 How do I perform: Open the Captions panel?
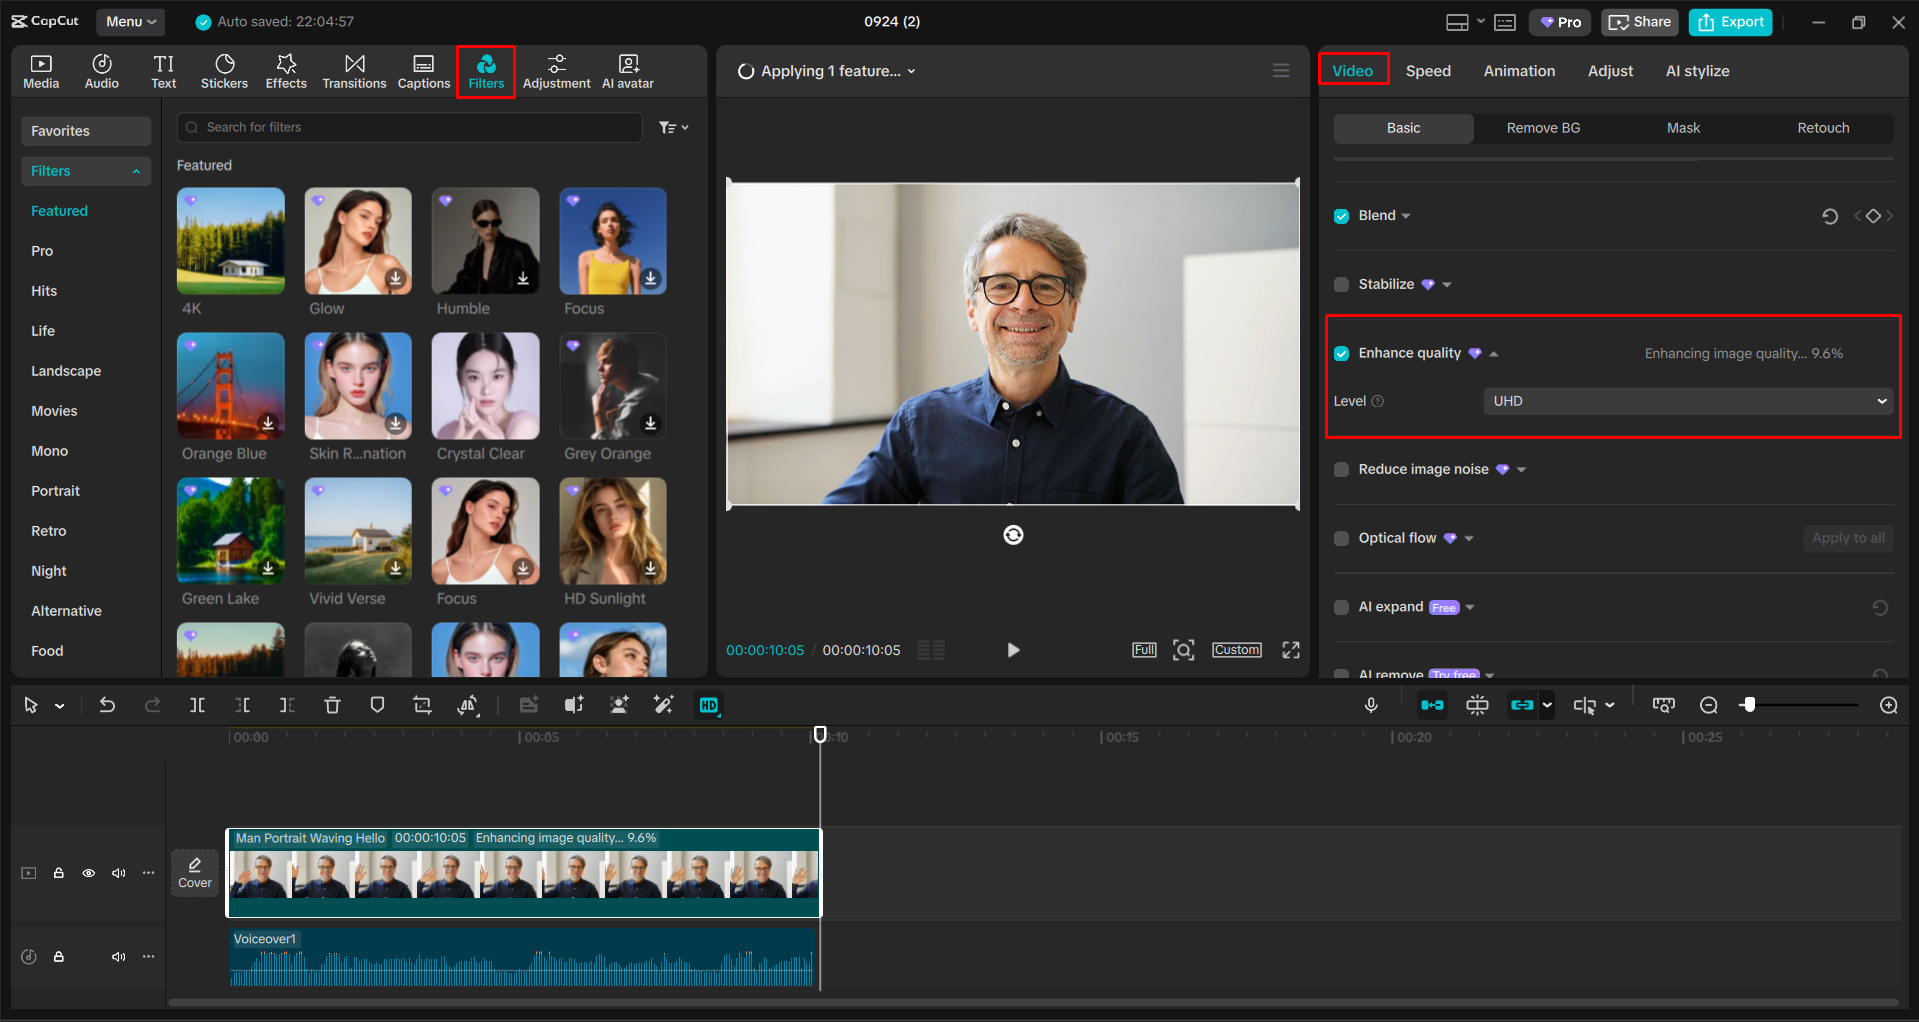pyautogui.click(x=423, y=70)
